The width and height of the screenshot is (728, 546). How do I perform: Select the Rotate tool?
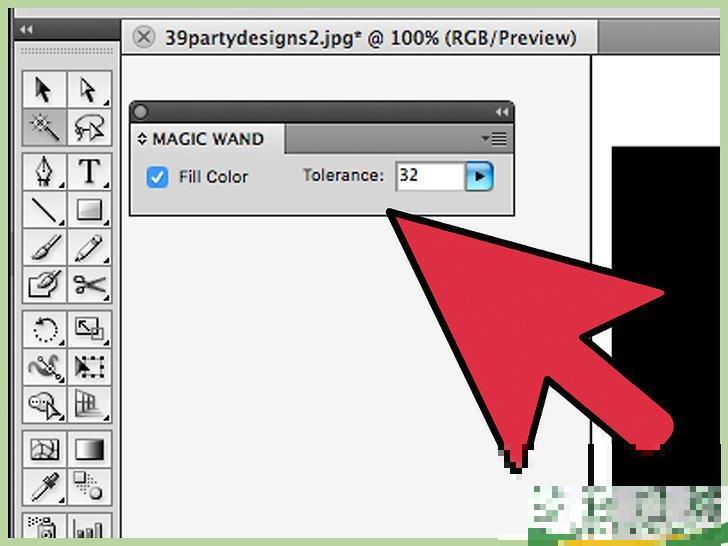[x=44, y=329]
